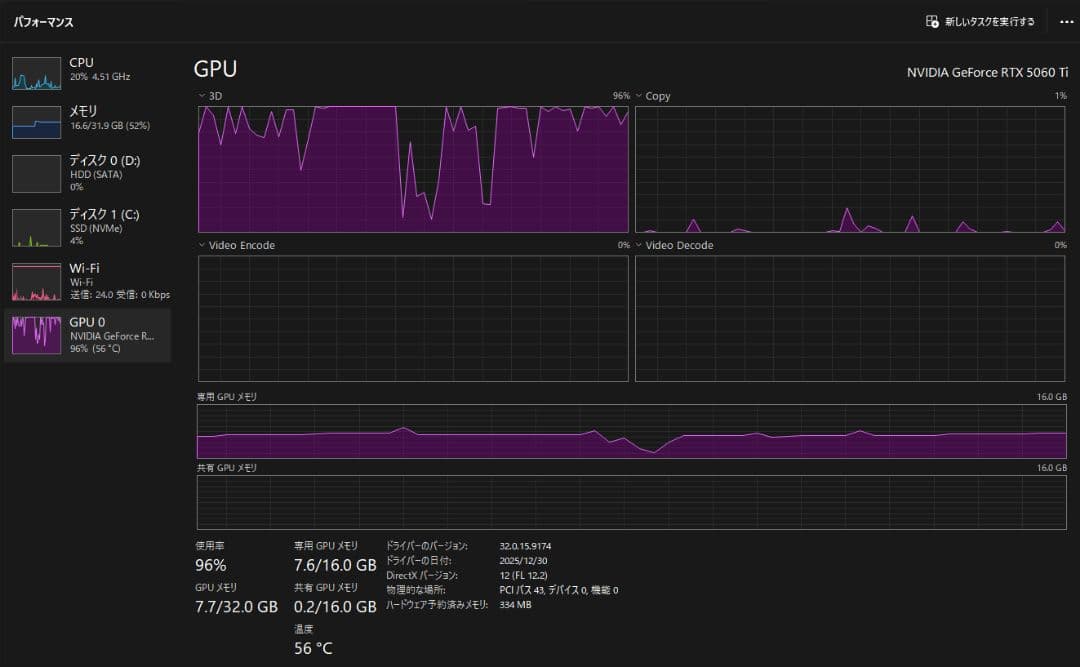Click the empty Video Decode graph

coord(850,318)
